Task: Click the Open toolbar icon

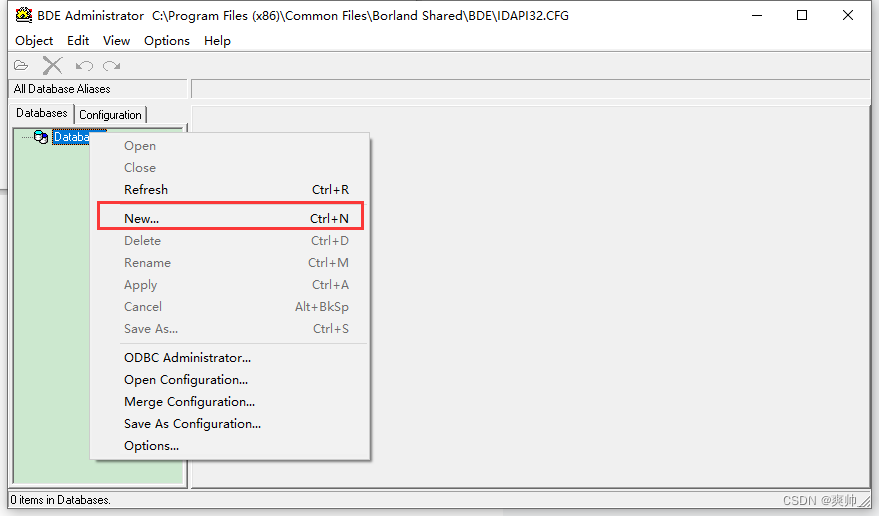Action: point(21,66)
